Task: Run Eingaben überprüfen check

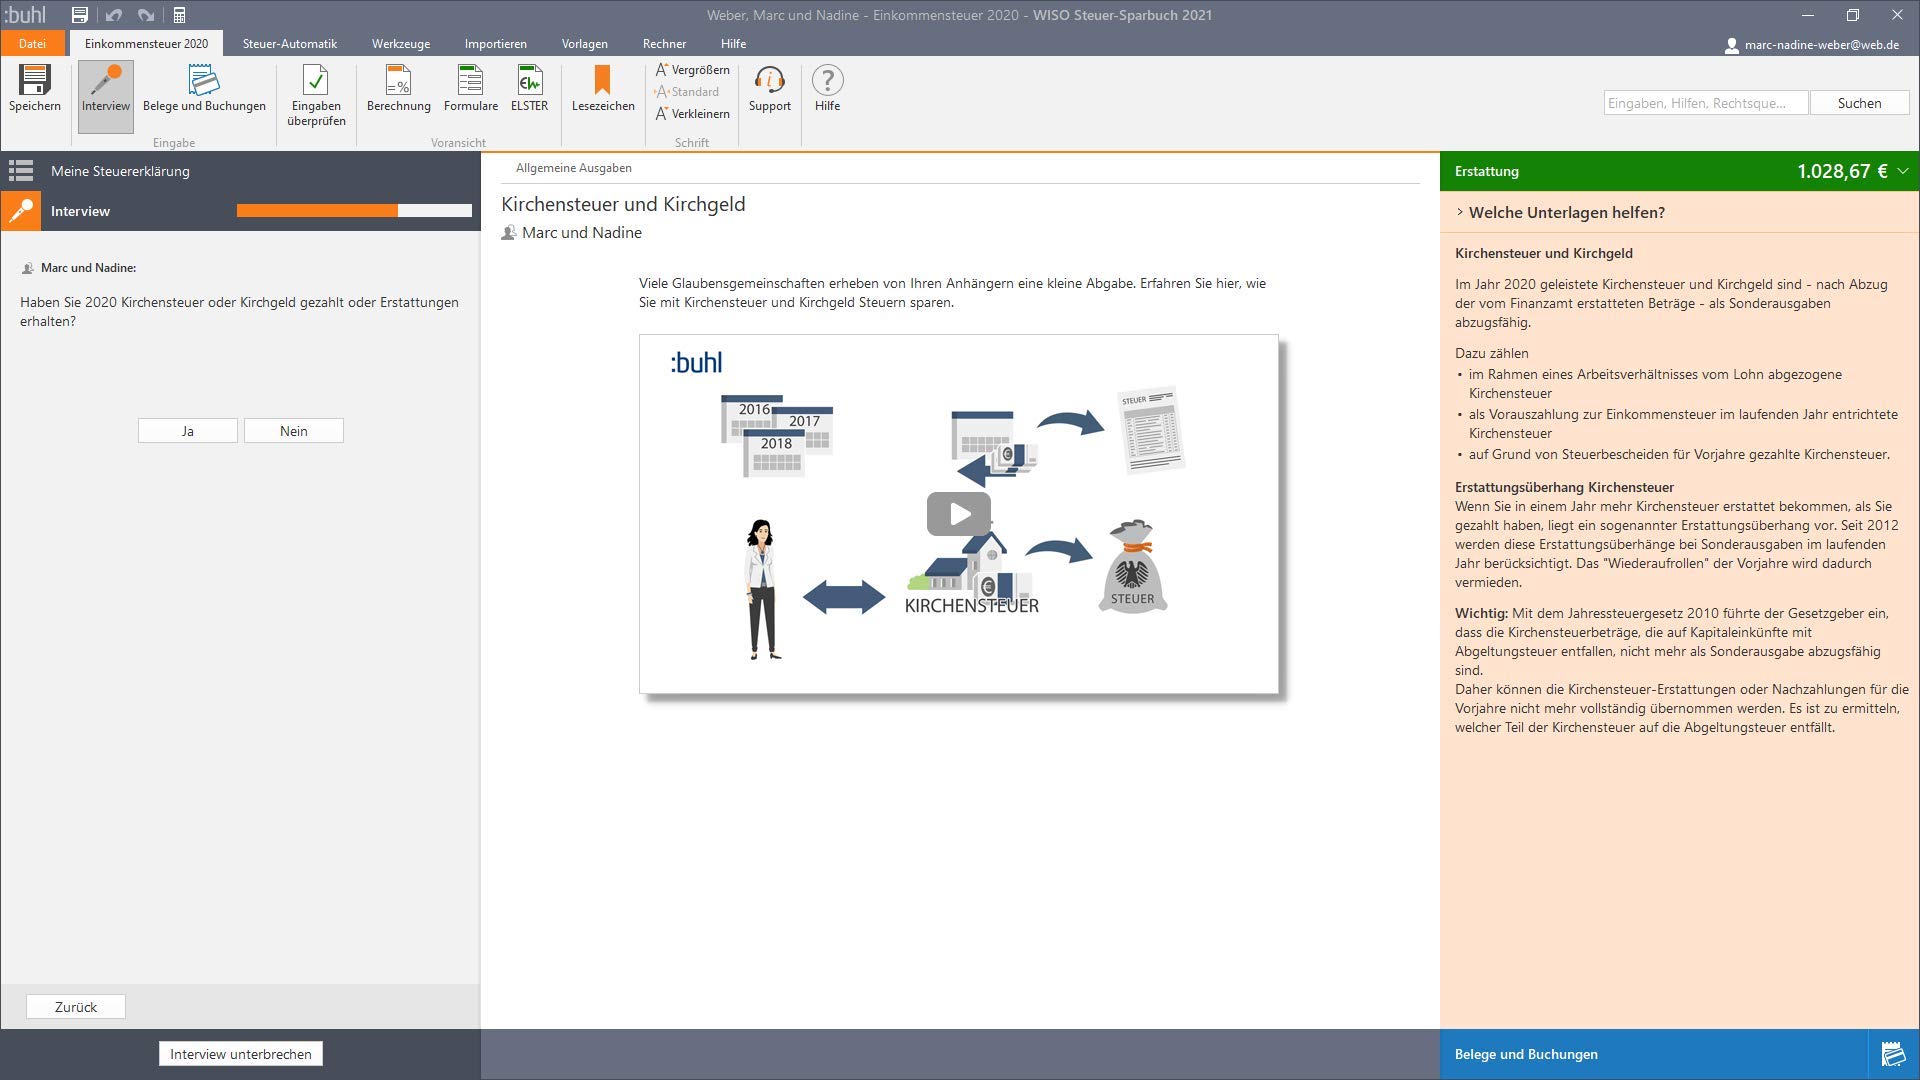Action: click(316, 96)
